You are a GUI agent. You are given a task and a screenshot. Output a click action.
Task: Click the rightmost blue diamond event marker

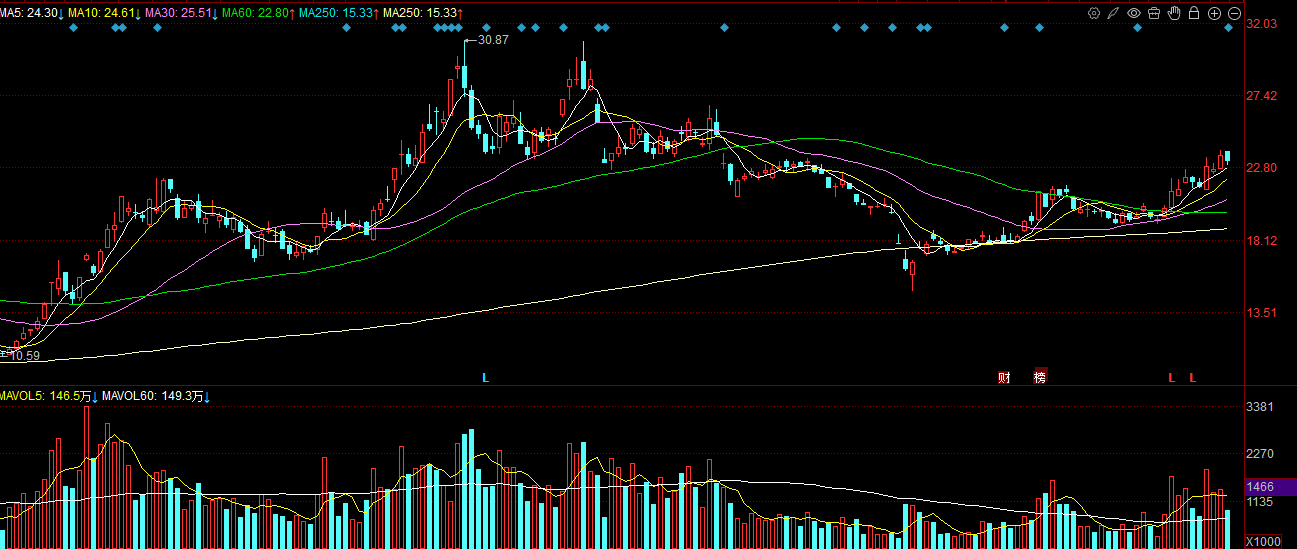1229,27
